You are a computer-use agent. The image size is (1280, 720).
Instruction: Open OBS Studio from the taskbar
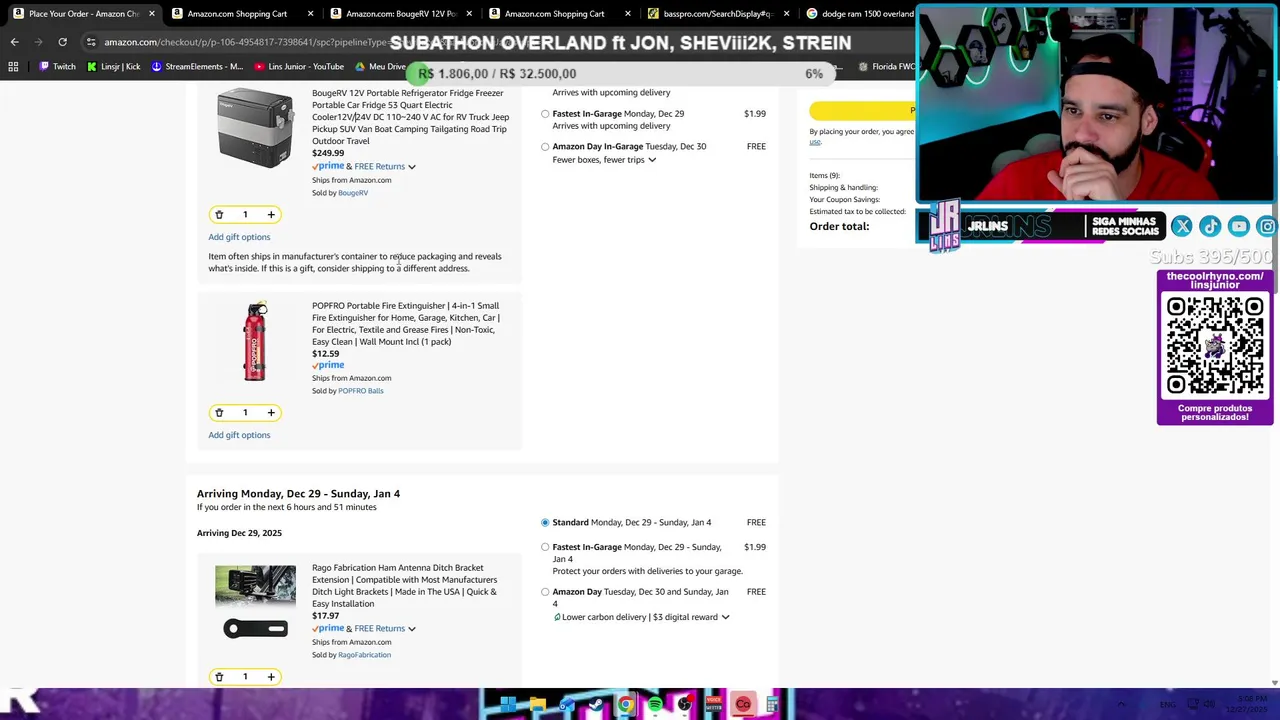684,705
